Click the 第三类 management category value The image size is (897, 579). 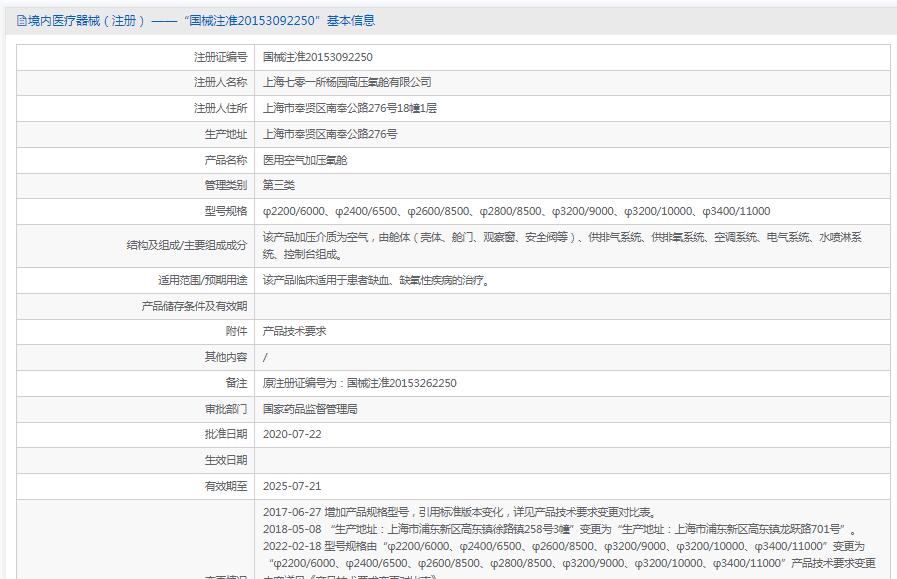pyautogui.click(x=279, y=185)
